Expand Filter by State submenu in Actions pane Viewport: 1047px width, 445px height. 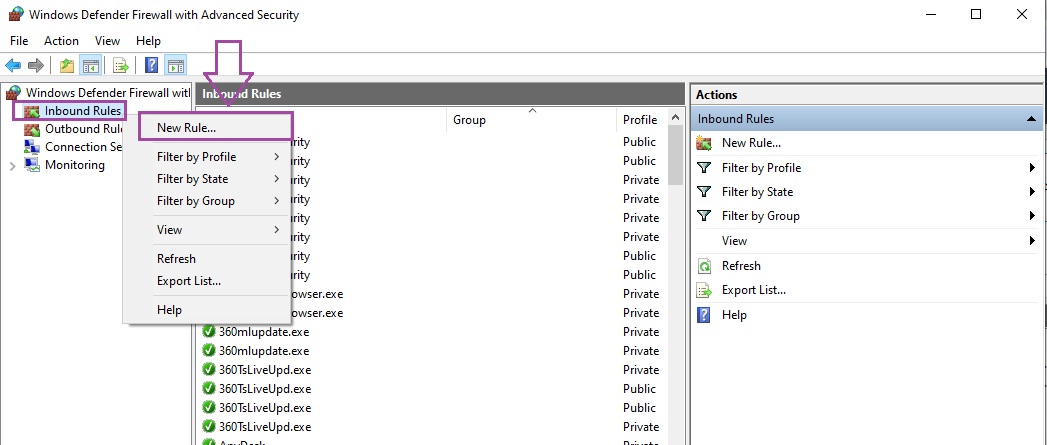coord(1030,192)
